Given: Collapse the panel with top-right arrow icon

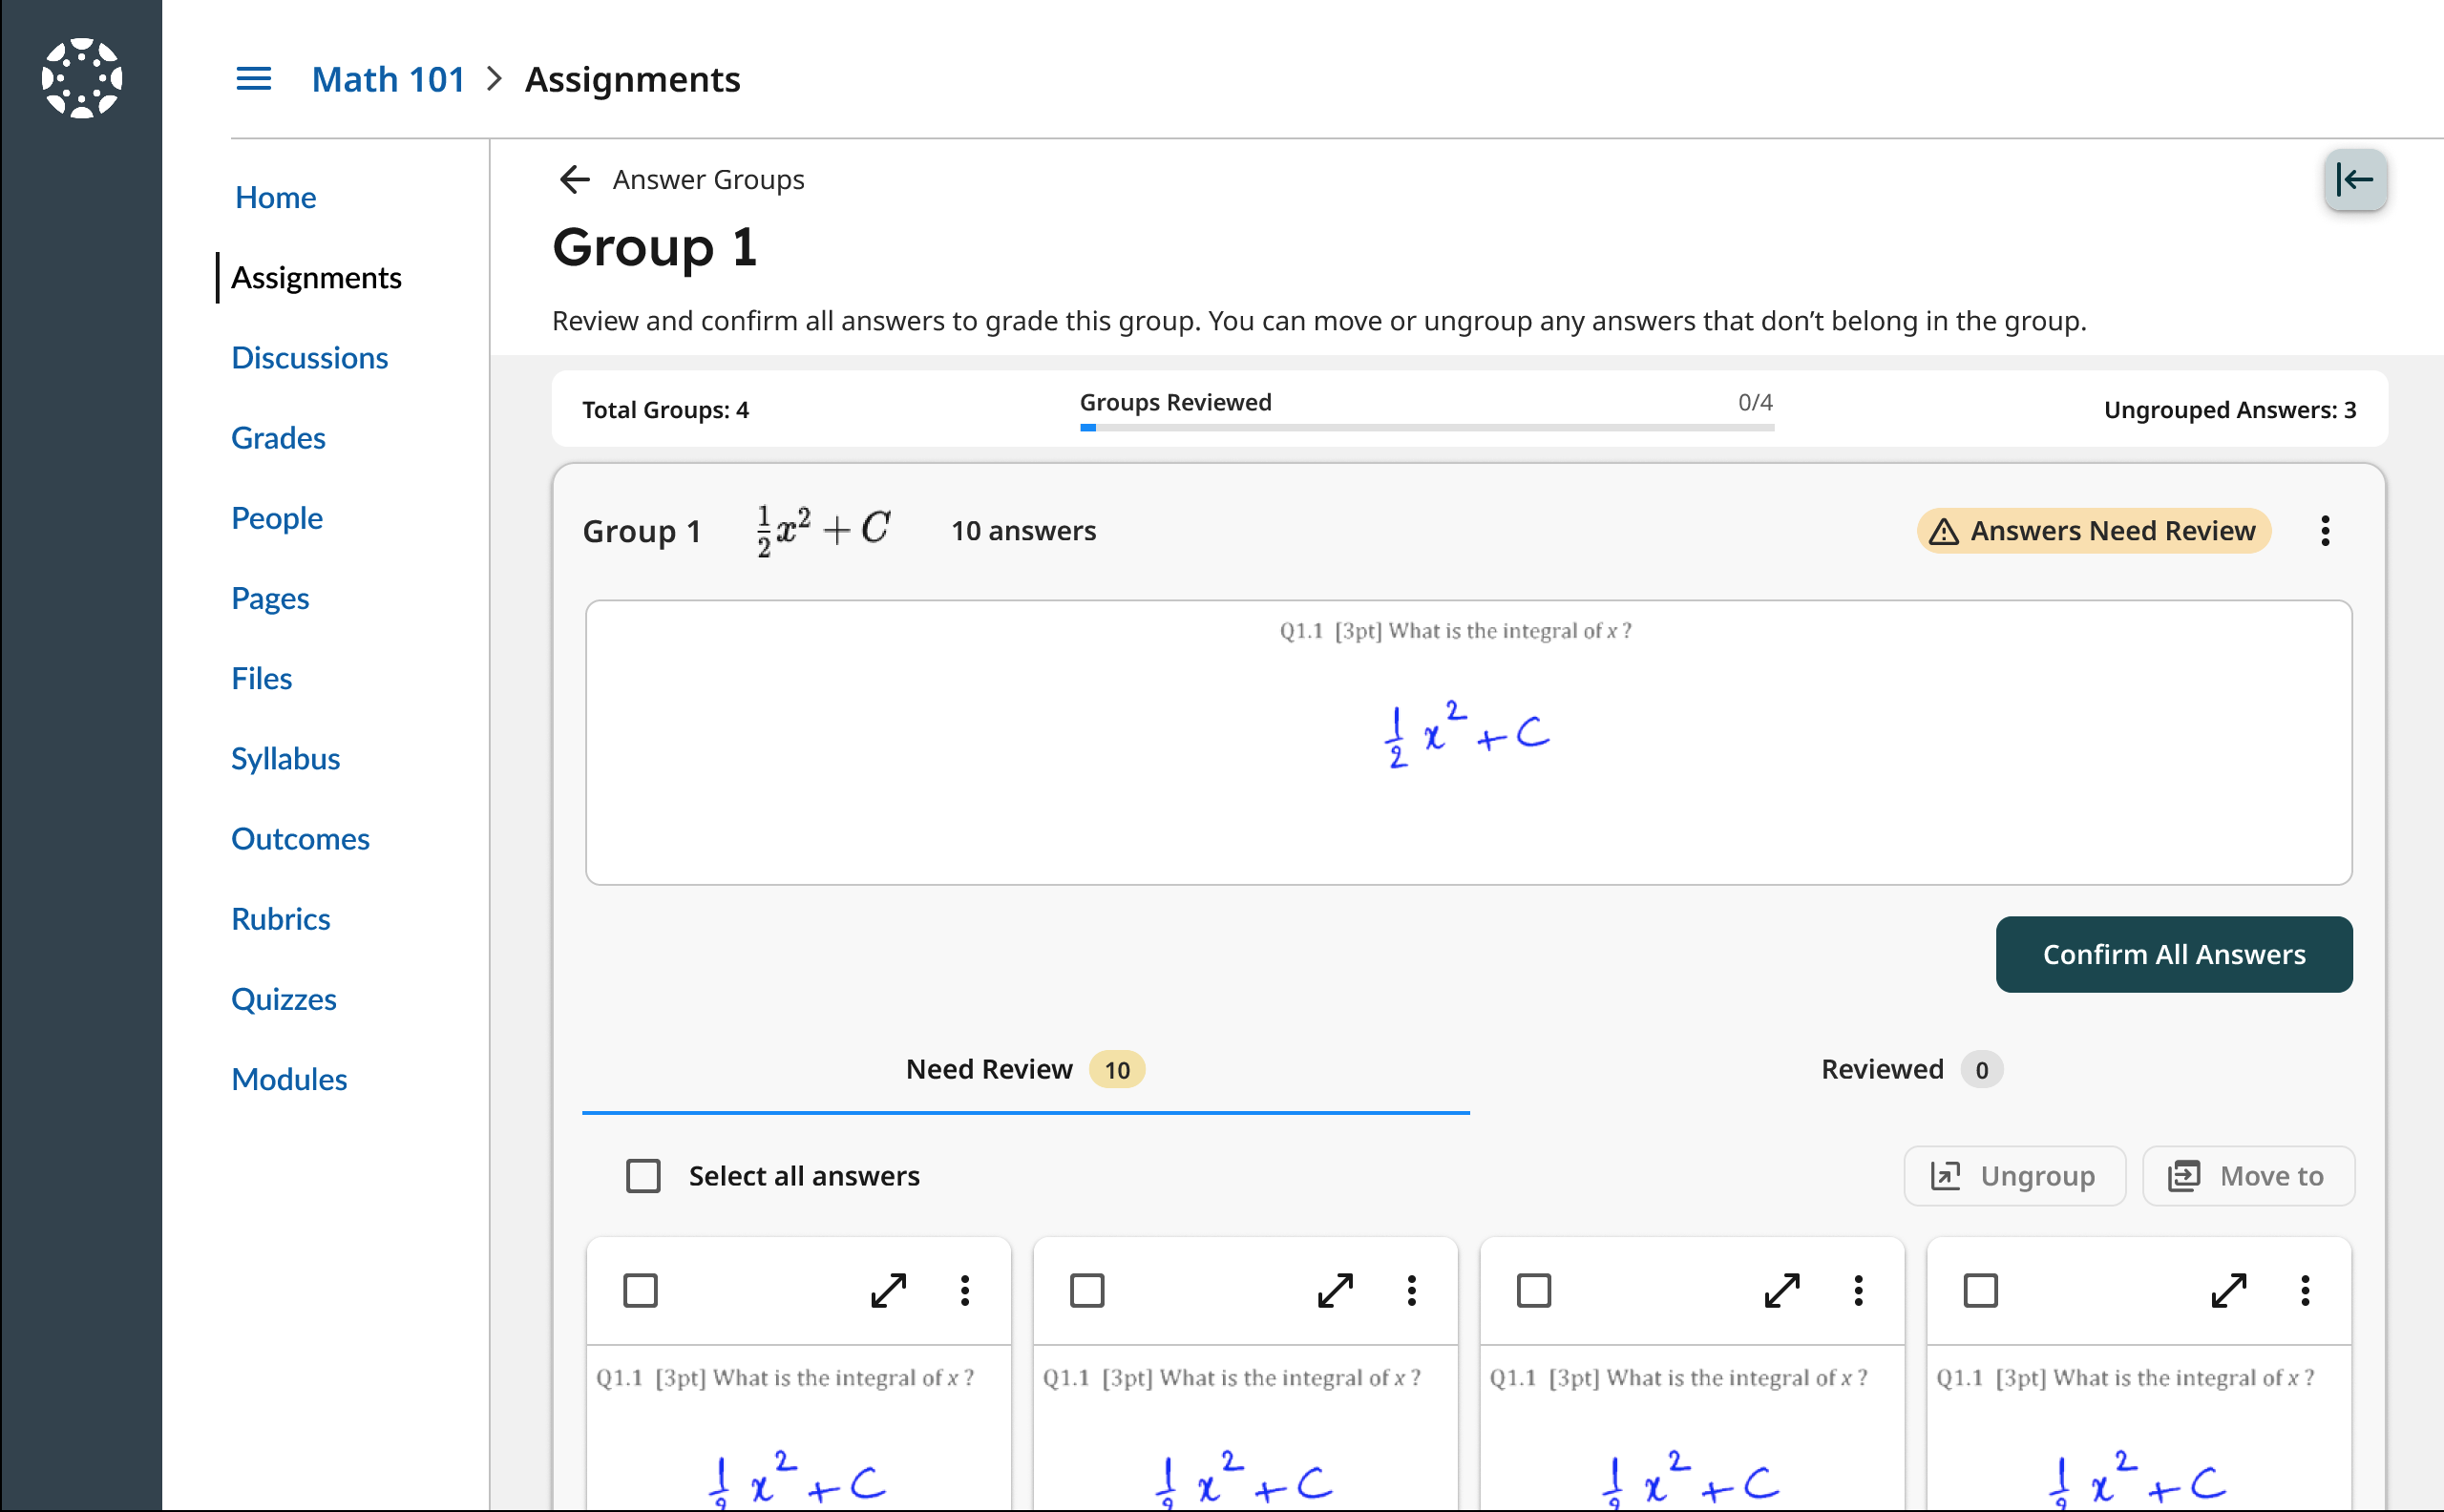Looking at the screenshot, I should point(2354,180).
